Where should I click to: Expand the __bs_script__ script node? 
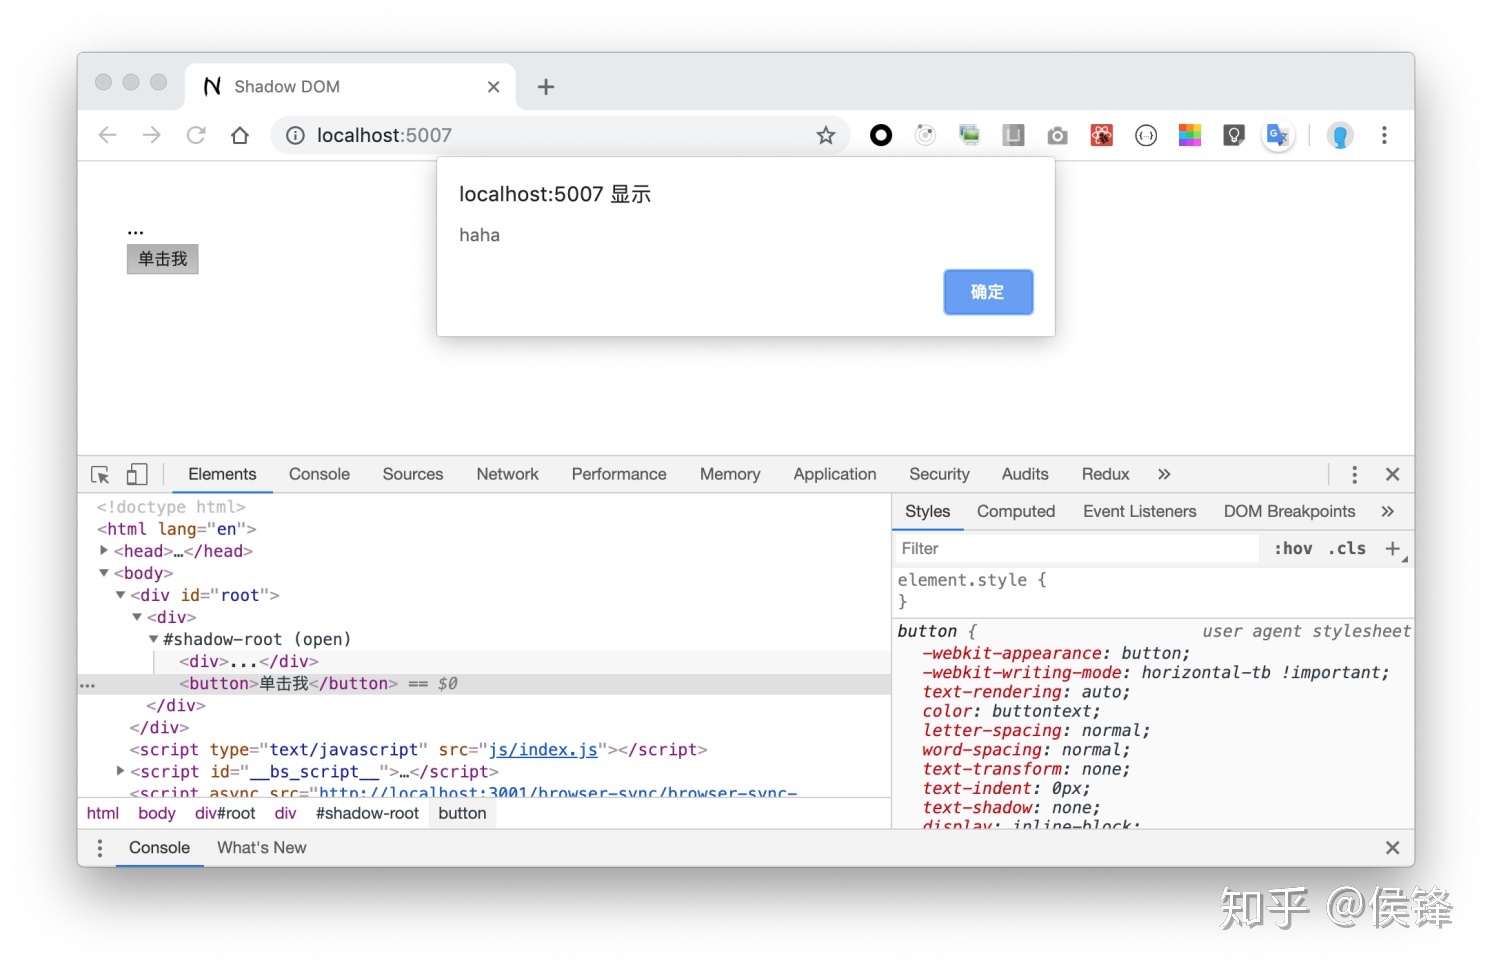[120, 771]
